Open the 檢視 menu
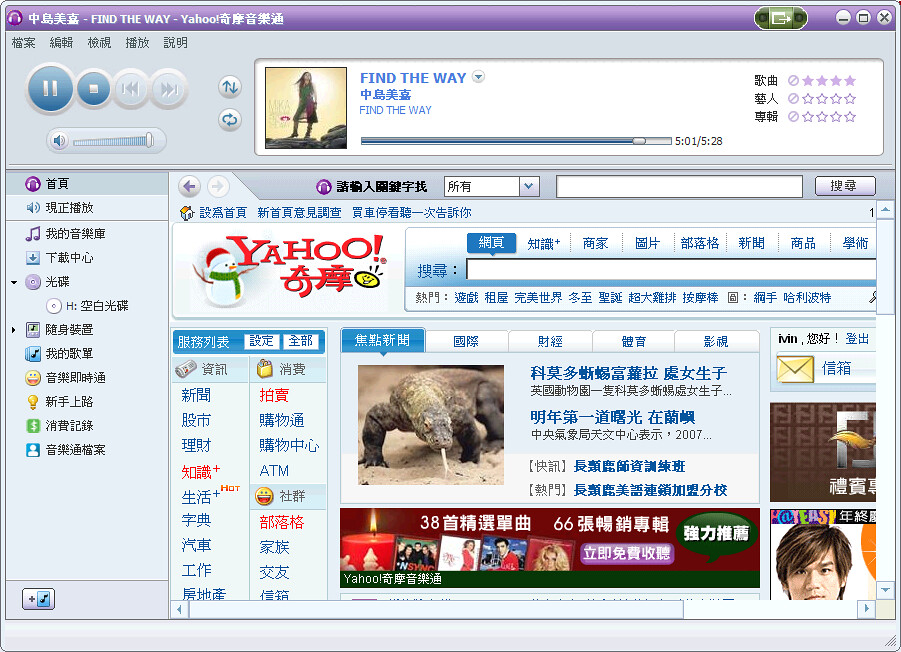Viewport: 901px width, 652px height. click(99, 43)
